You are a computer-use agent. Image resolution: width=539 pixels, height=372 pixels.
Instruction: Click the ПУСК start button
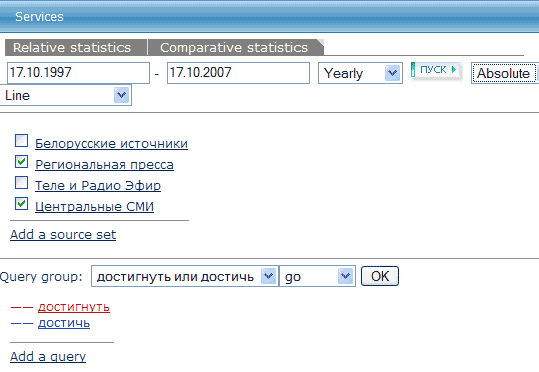(436, 70)
